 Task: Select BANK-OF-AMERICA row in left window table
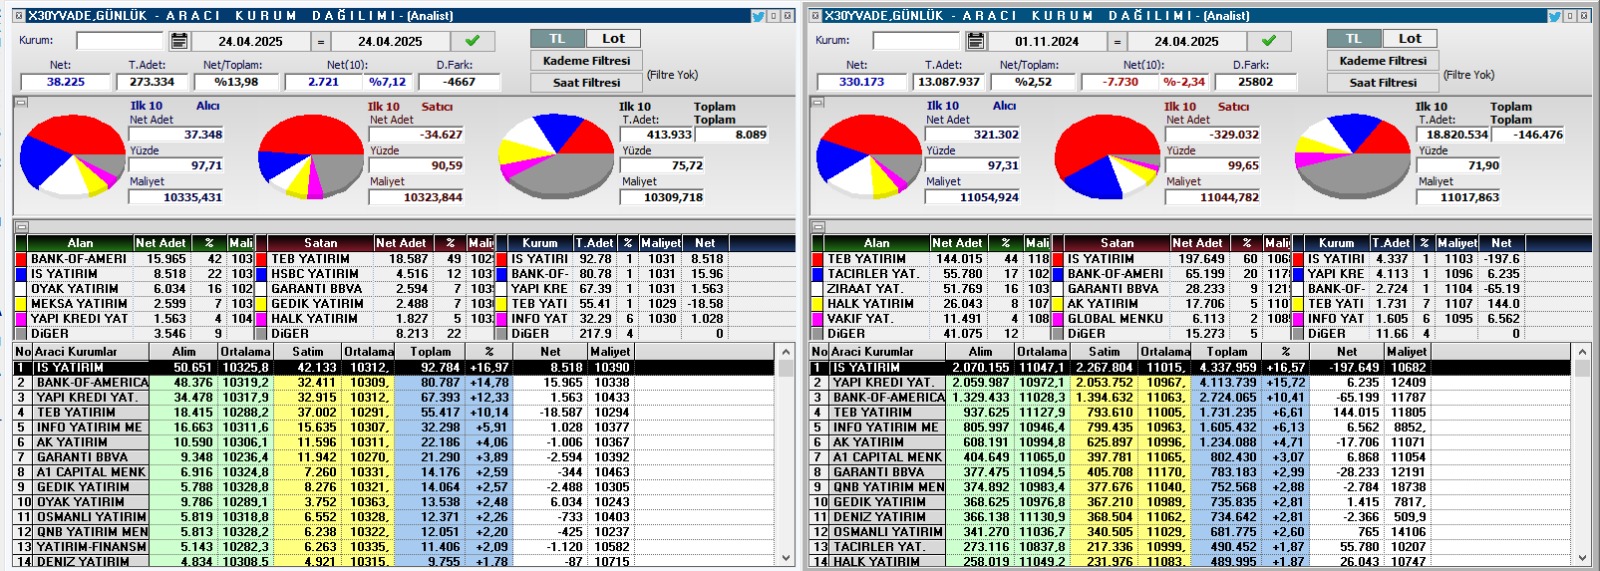(x=394, y=382)
